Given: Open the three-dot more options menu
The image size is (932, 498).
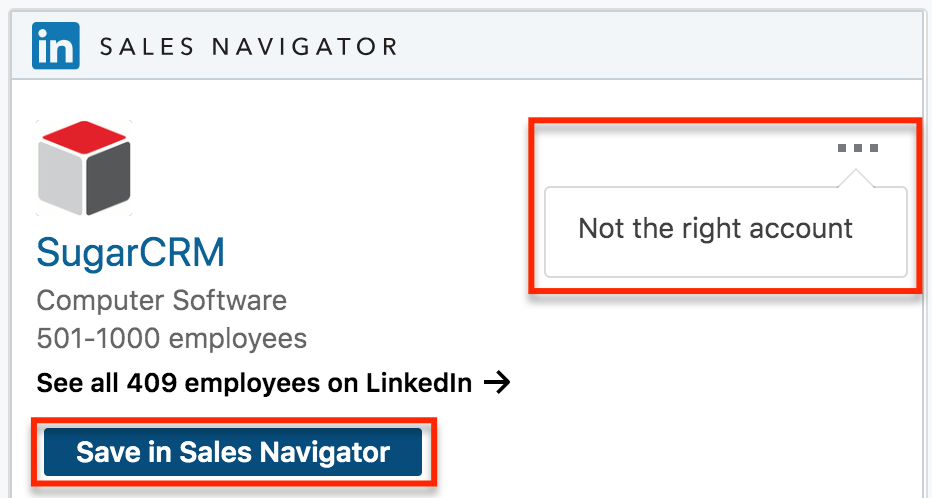Looking at the screenshot, I should [858, 149].
